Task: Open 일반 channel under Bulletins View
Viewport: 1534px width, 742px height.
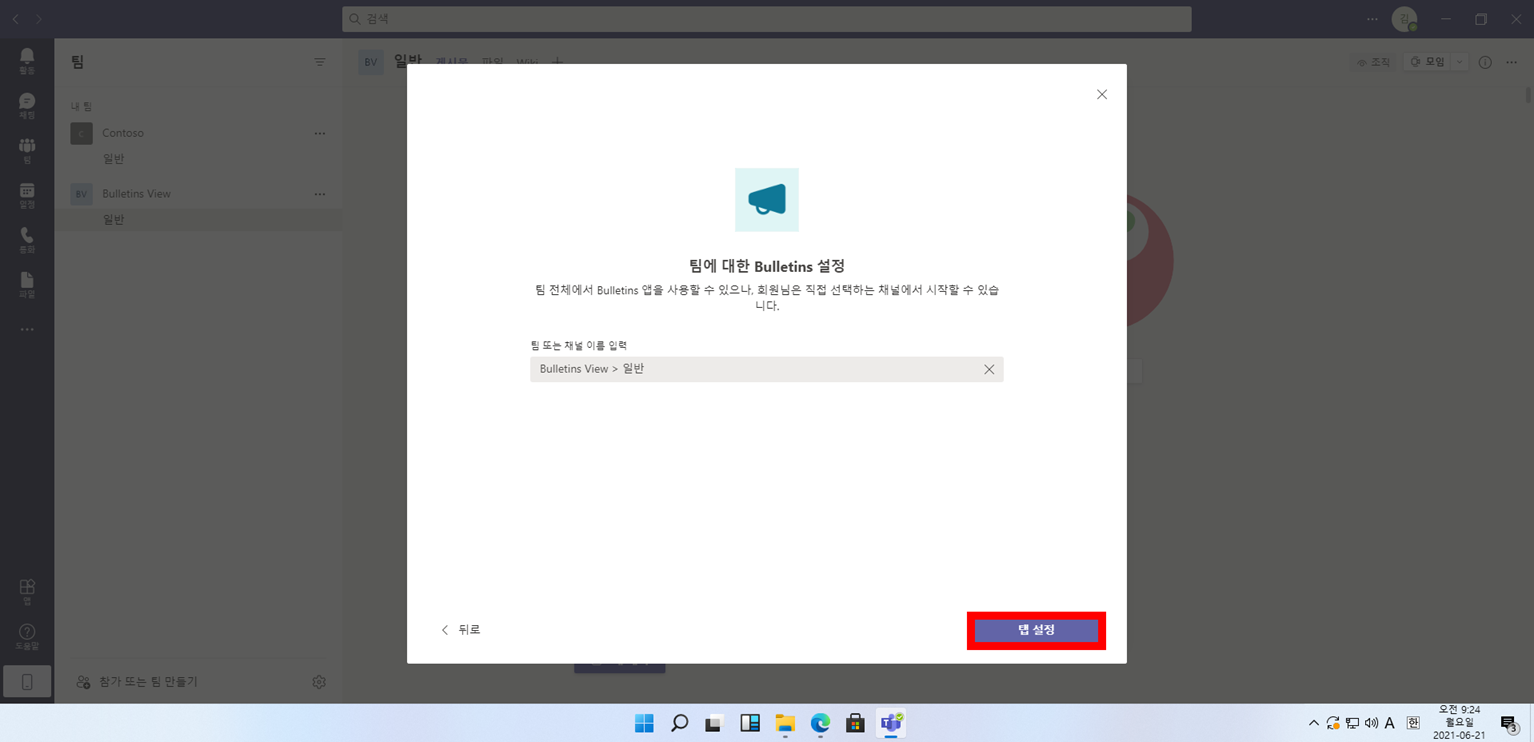Action: coord(198,220)
